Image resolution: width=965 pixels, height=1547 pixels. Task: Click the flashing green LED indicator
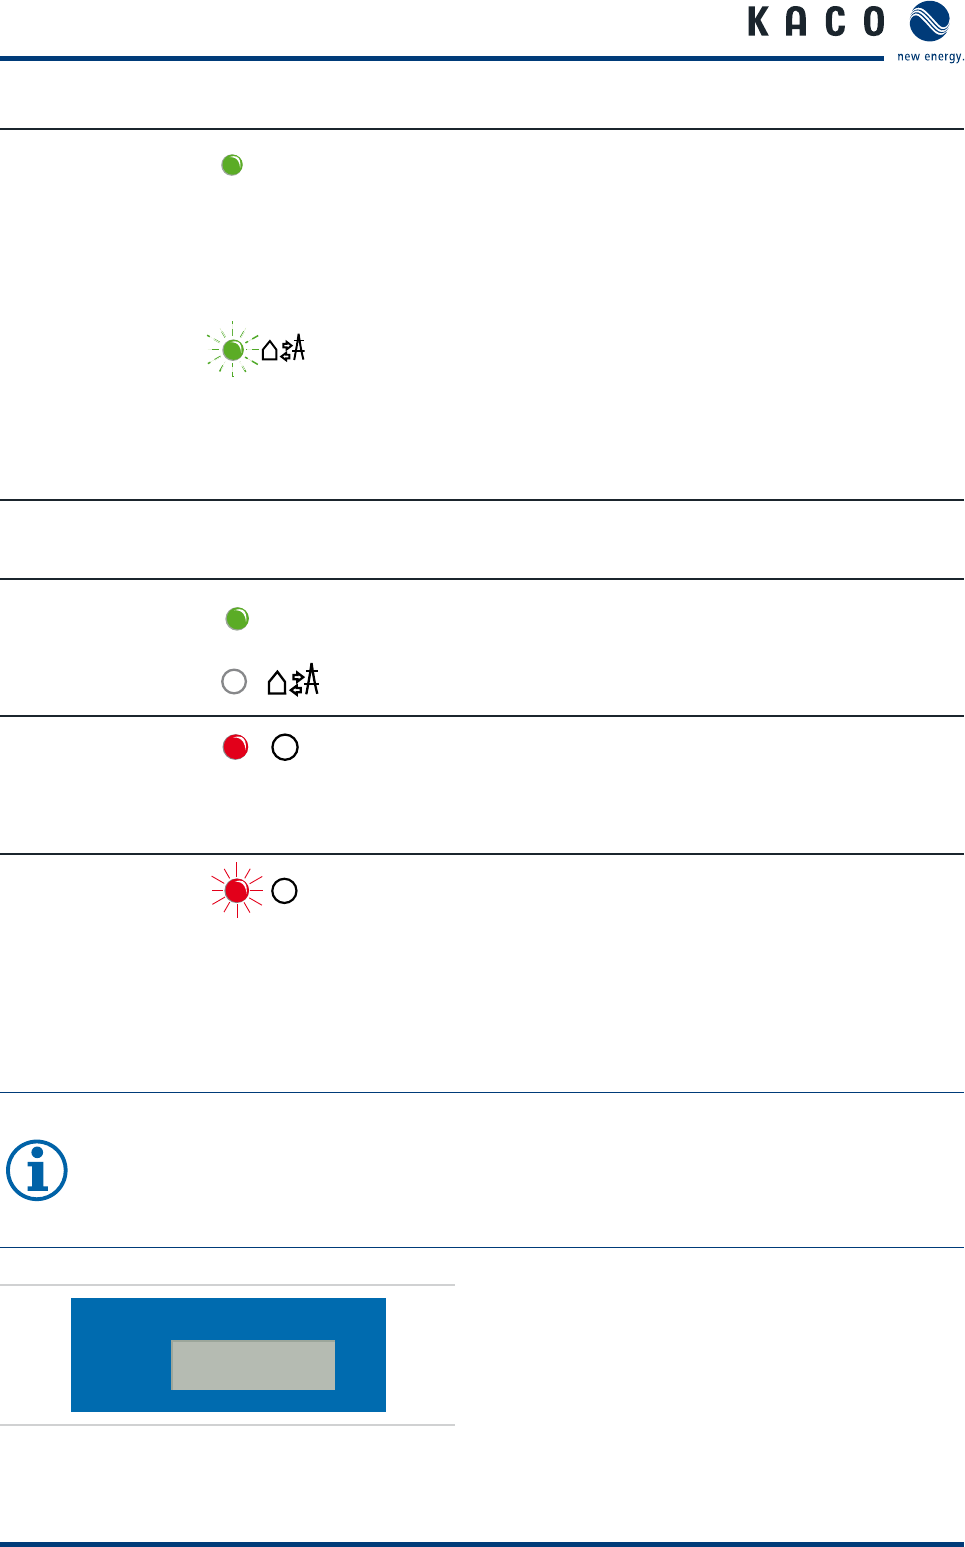233,350
